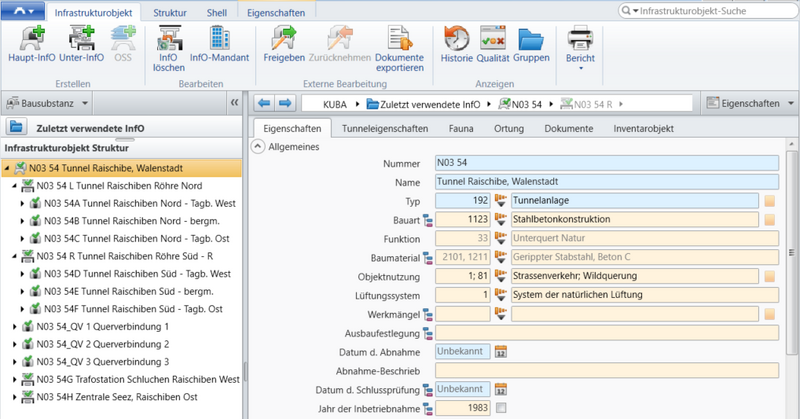The image size is (800, 419).
Task: Click InfO löschen in the ribbon
Action: click(168, 49)
